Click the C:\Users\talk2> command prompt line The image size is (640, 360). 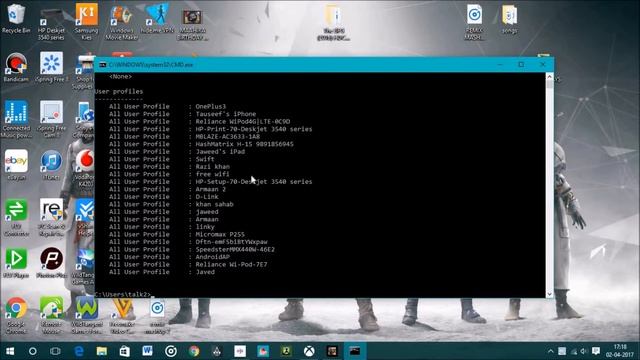(123, 294)
